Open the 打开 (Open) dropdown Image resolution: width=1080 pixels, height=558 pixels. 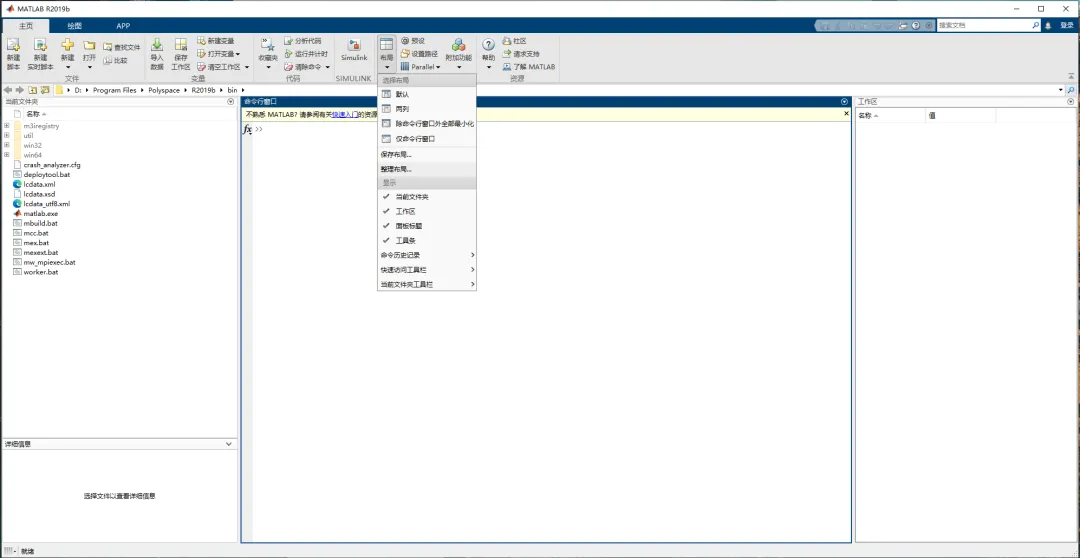[x=90, y=53]
